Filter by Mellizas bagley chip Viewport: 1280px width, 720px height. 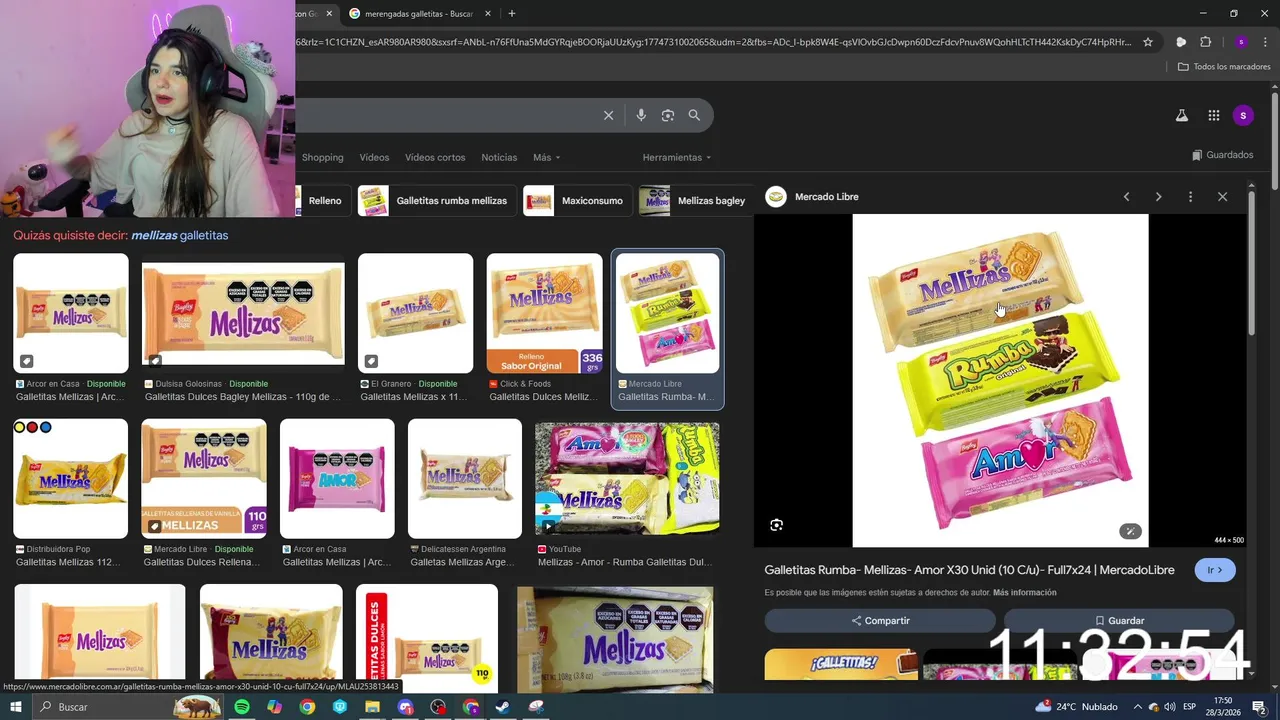[x=695, y=200]
